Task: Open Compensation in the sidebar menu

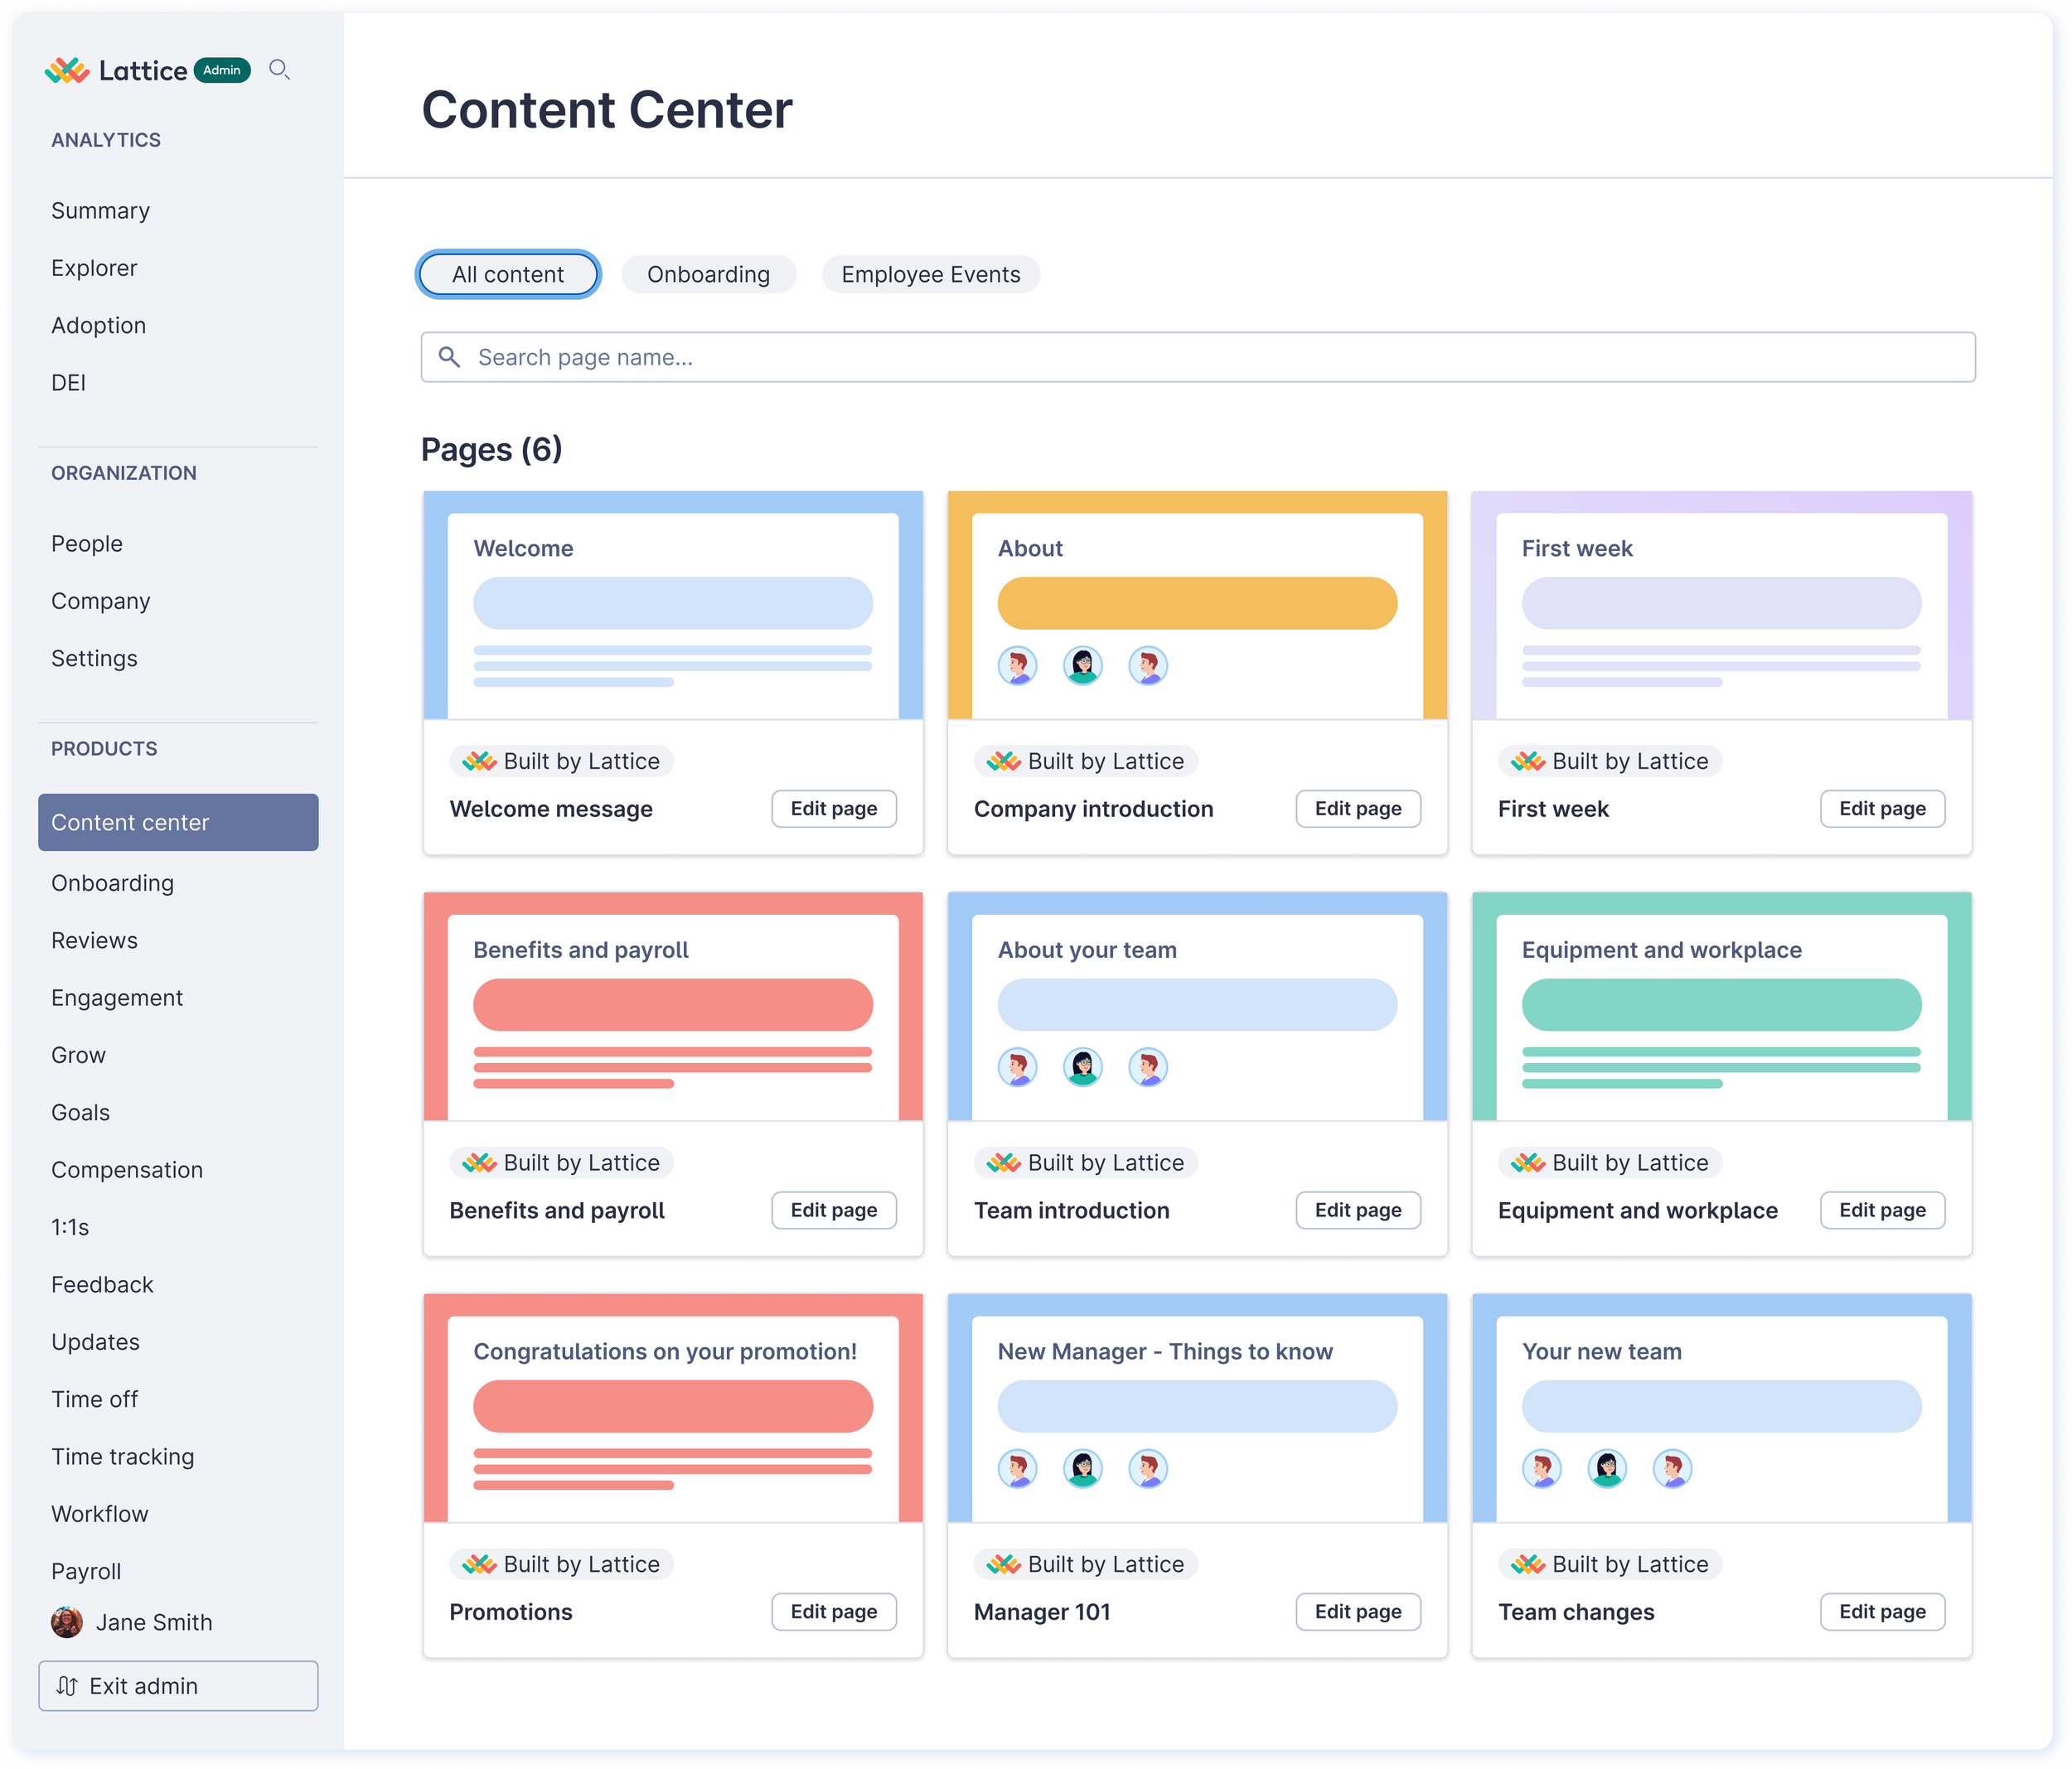Action: point(127,1170)
